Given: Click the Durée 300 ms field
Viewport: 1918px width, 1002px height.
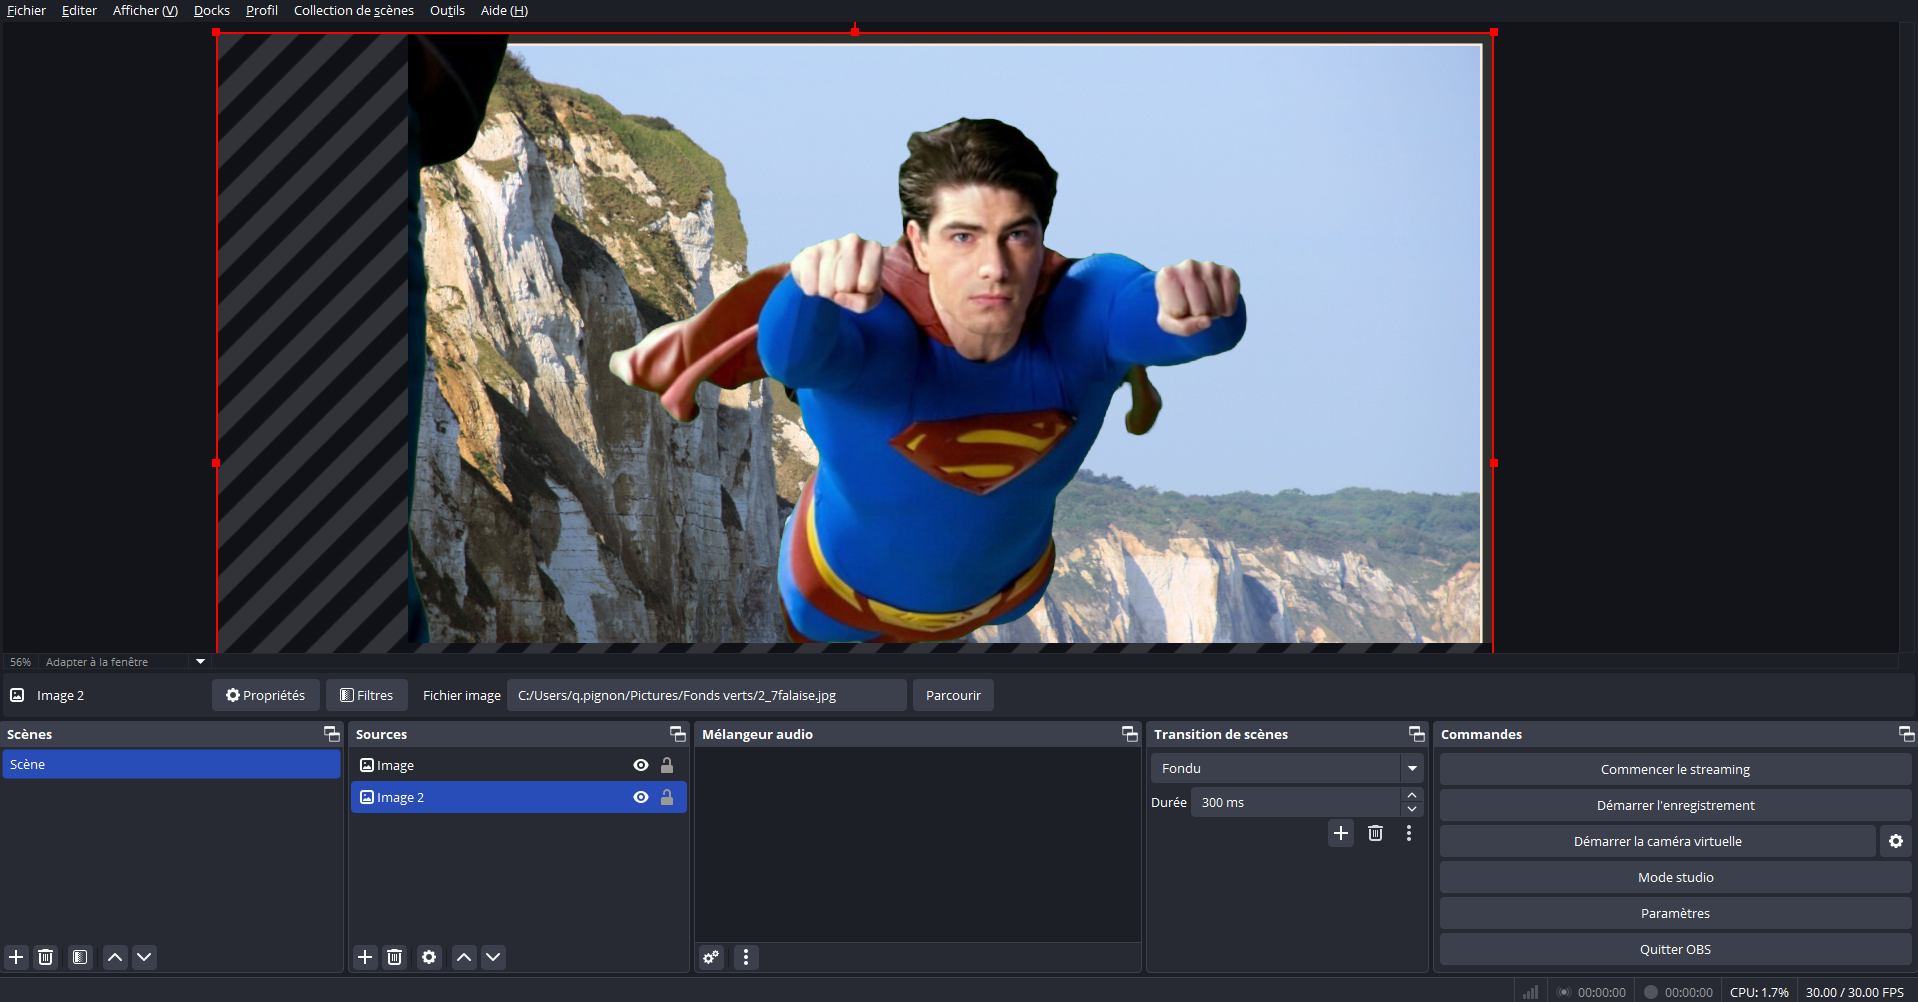Looking at the screenshot, I should (1296, 802).
